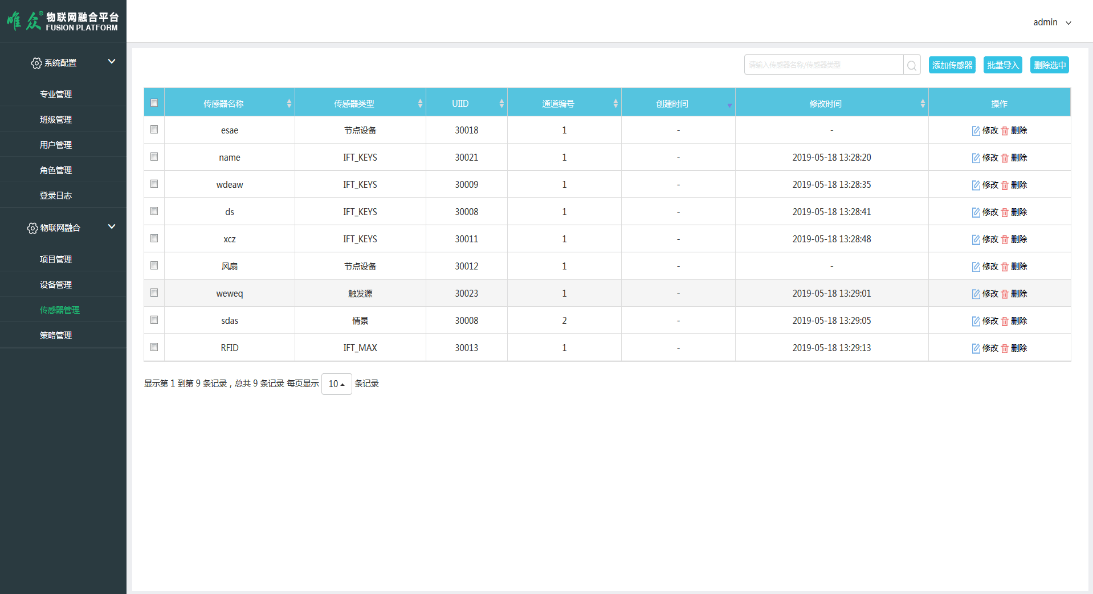The image size is (1093, 594).
Task: Check the checkbox for sensor ds
Action: point(154,211)
